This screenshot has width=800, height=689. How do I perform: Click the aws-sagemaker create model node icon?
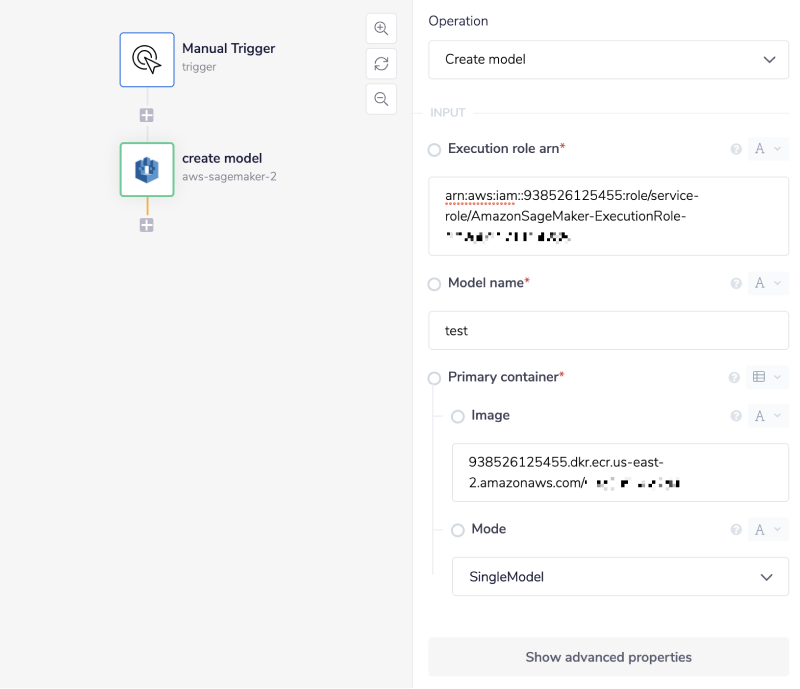(146, 170)
